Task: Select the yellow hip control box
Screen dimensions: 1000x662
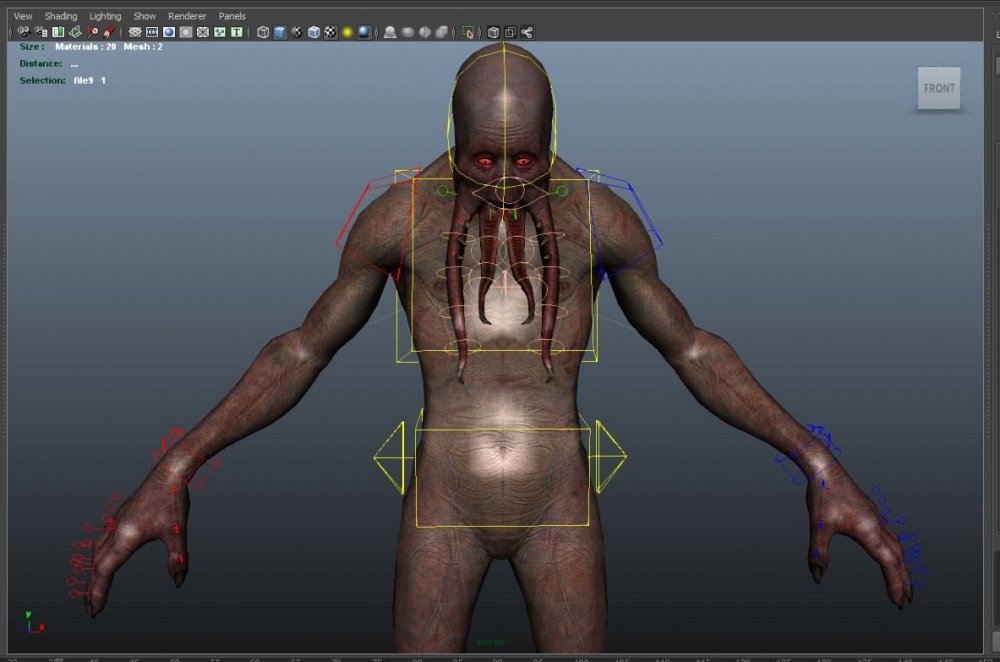Action: [502, 526]
